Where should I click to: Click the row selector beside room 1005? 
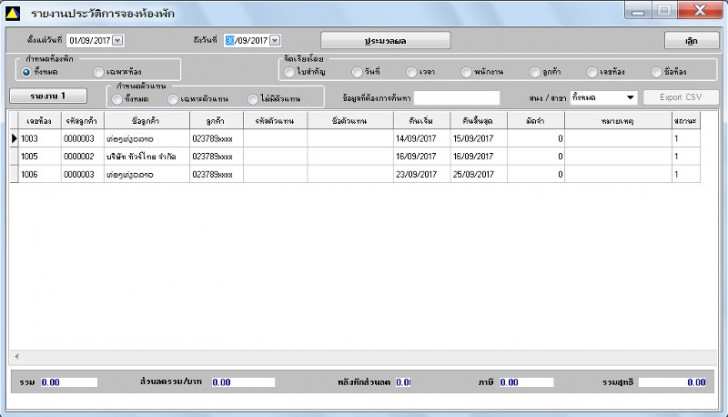(x=14, y=156)
